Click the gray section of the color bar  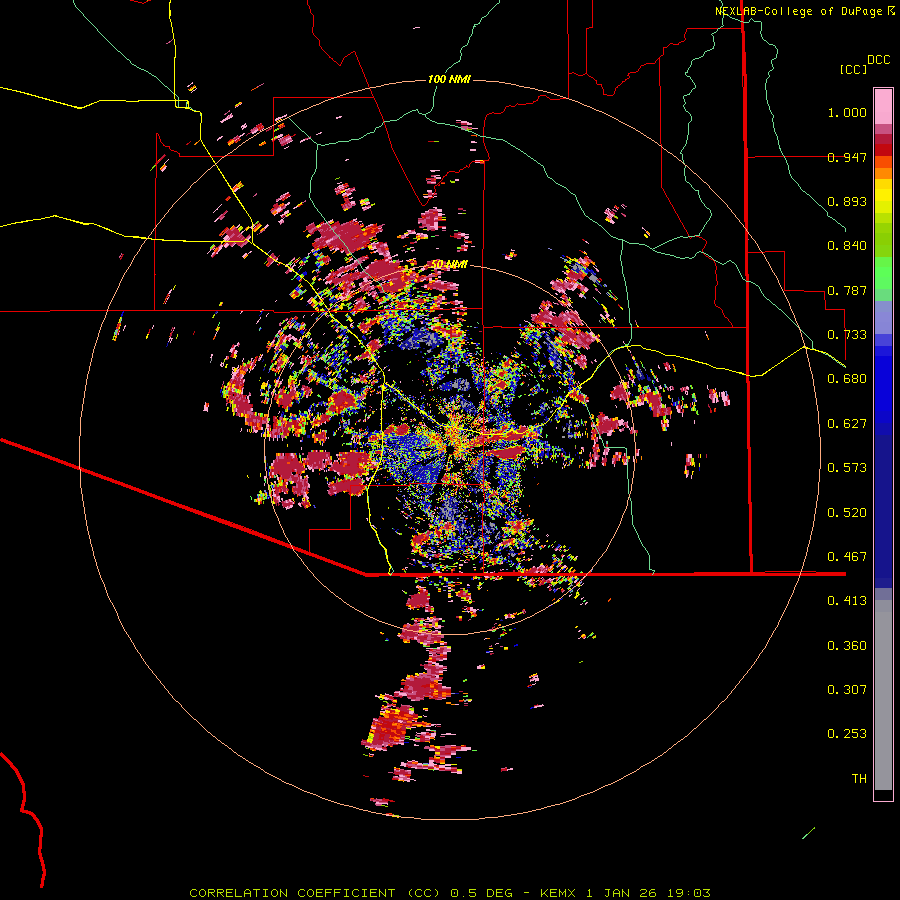[x=883, y=695]
